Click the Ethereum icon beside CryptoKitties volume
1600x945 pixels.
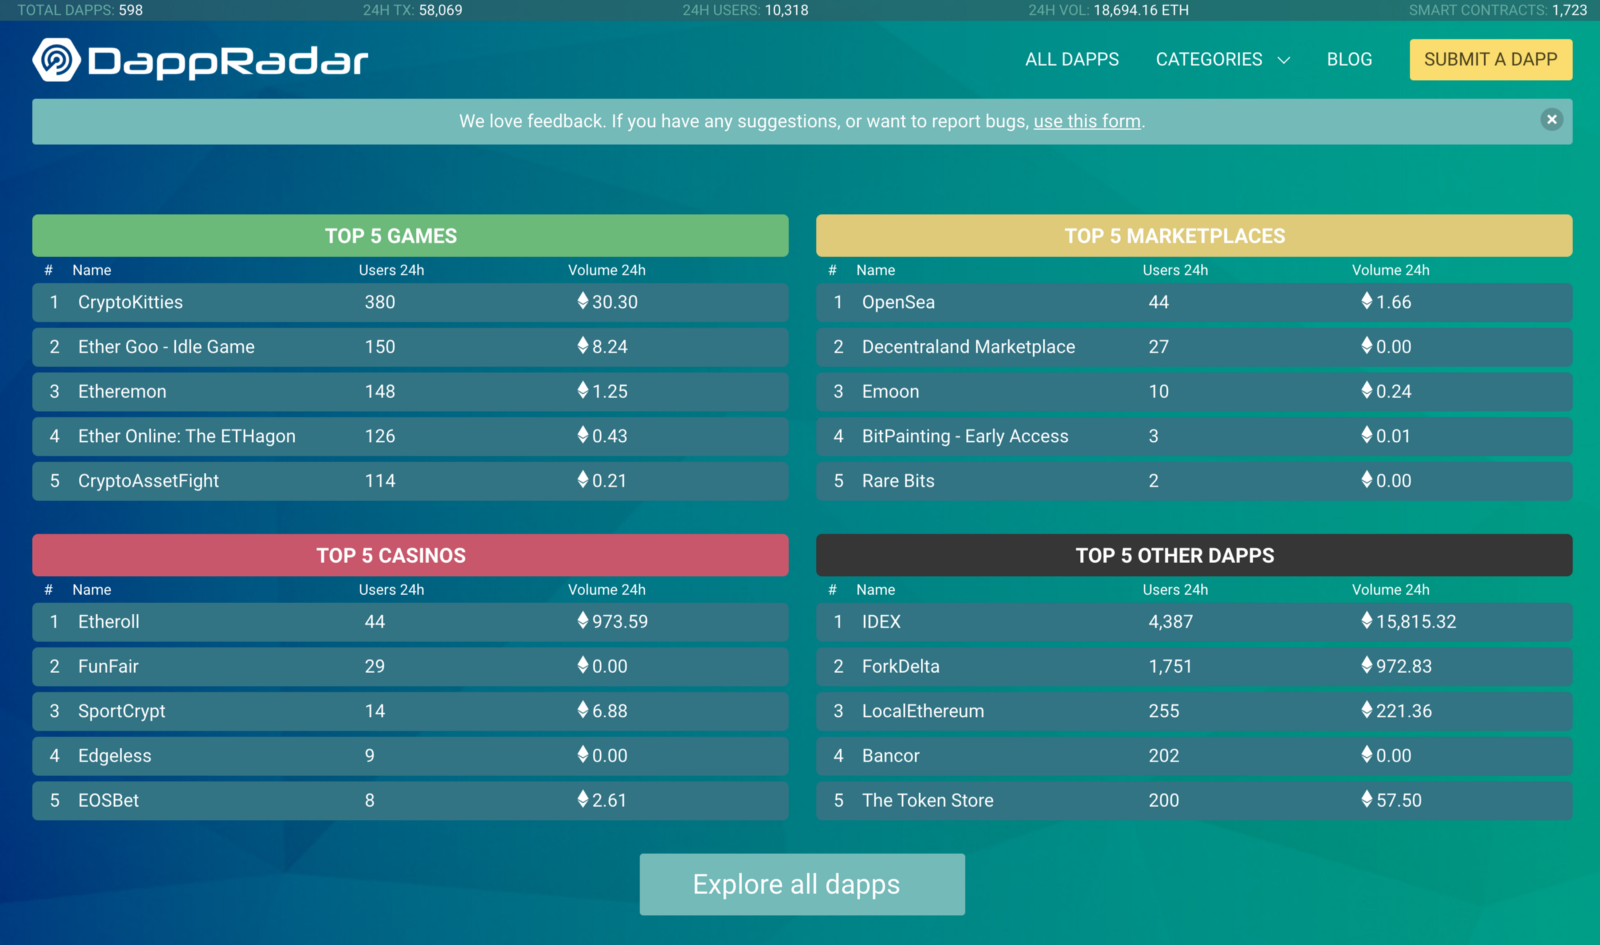[x=583, y=301]
